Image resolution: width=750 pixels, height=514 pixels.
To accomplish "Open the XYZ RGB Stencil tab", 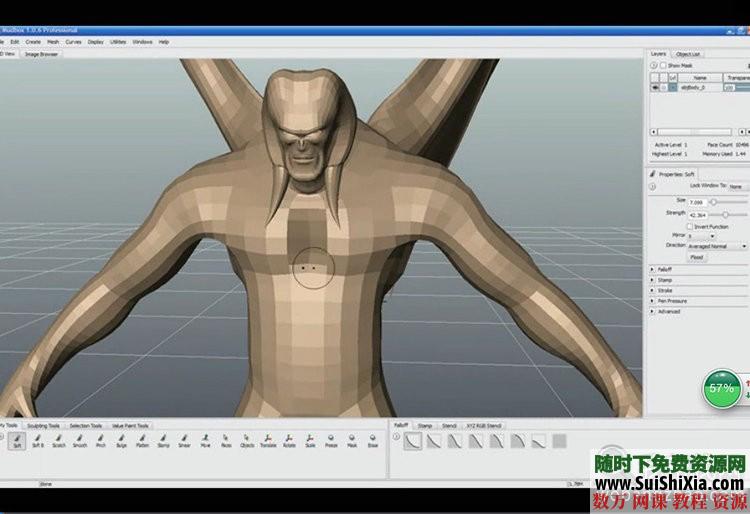I will click(x=484, y=426).
